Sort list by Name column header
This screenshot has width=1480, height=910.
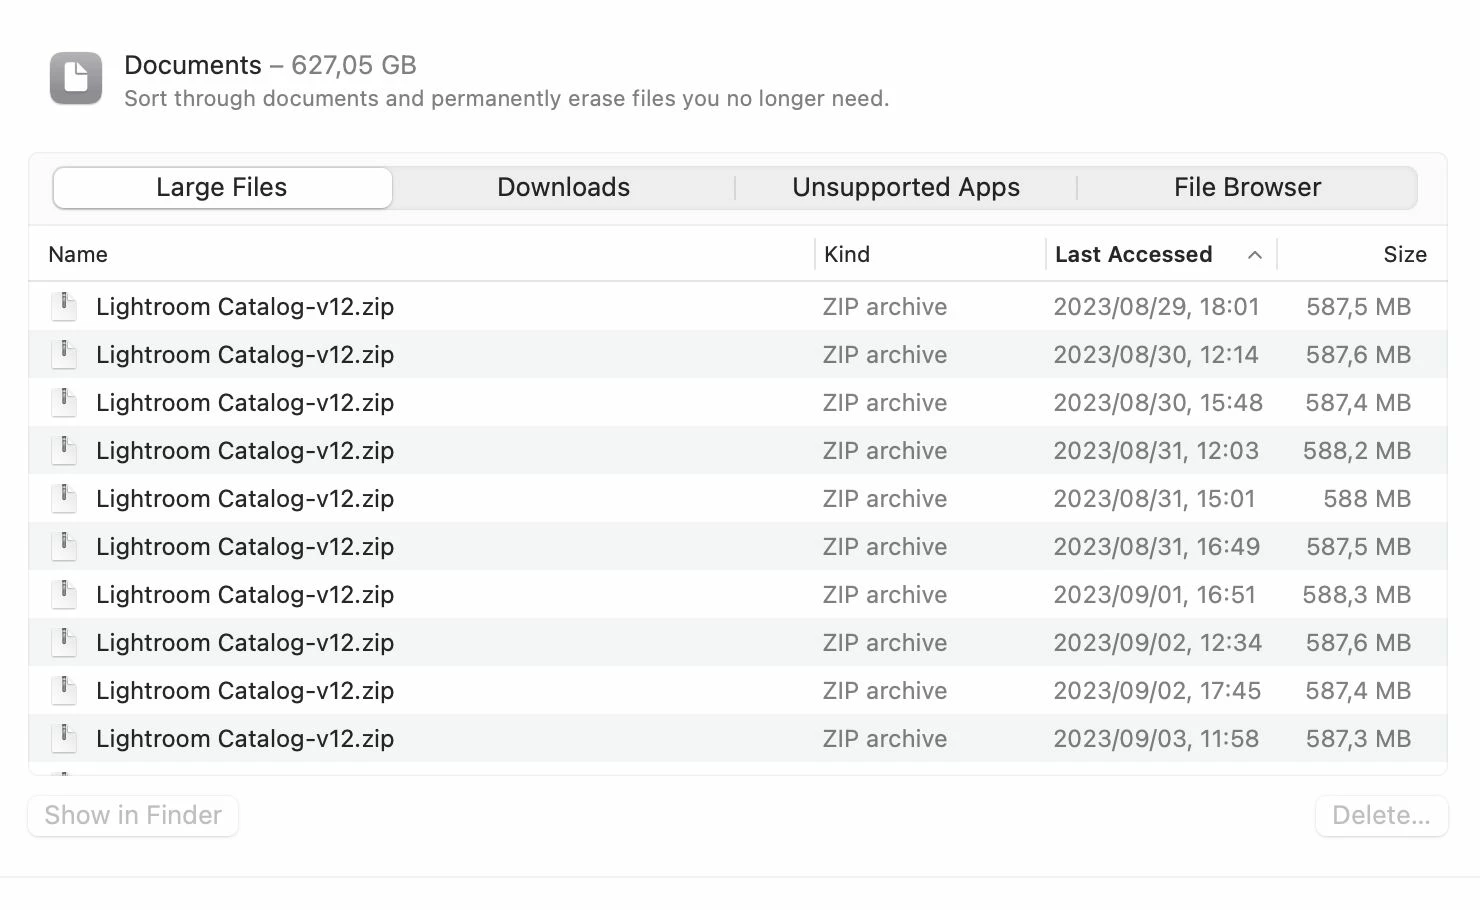(x=78, y=254)
